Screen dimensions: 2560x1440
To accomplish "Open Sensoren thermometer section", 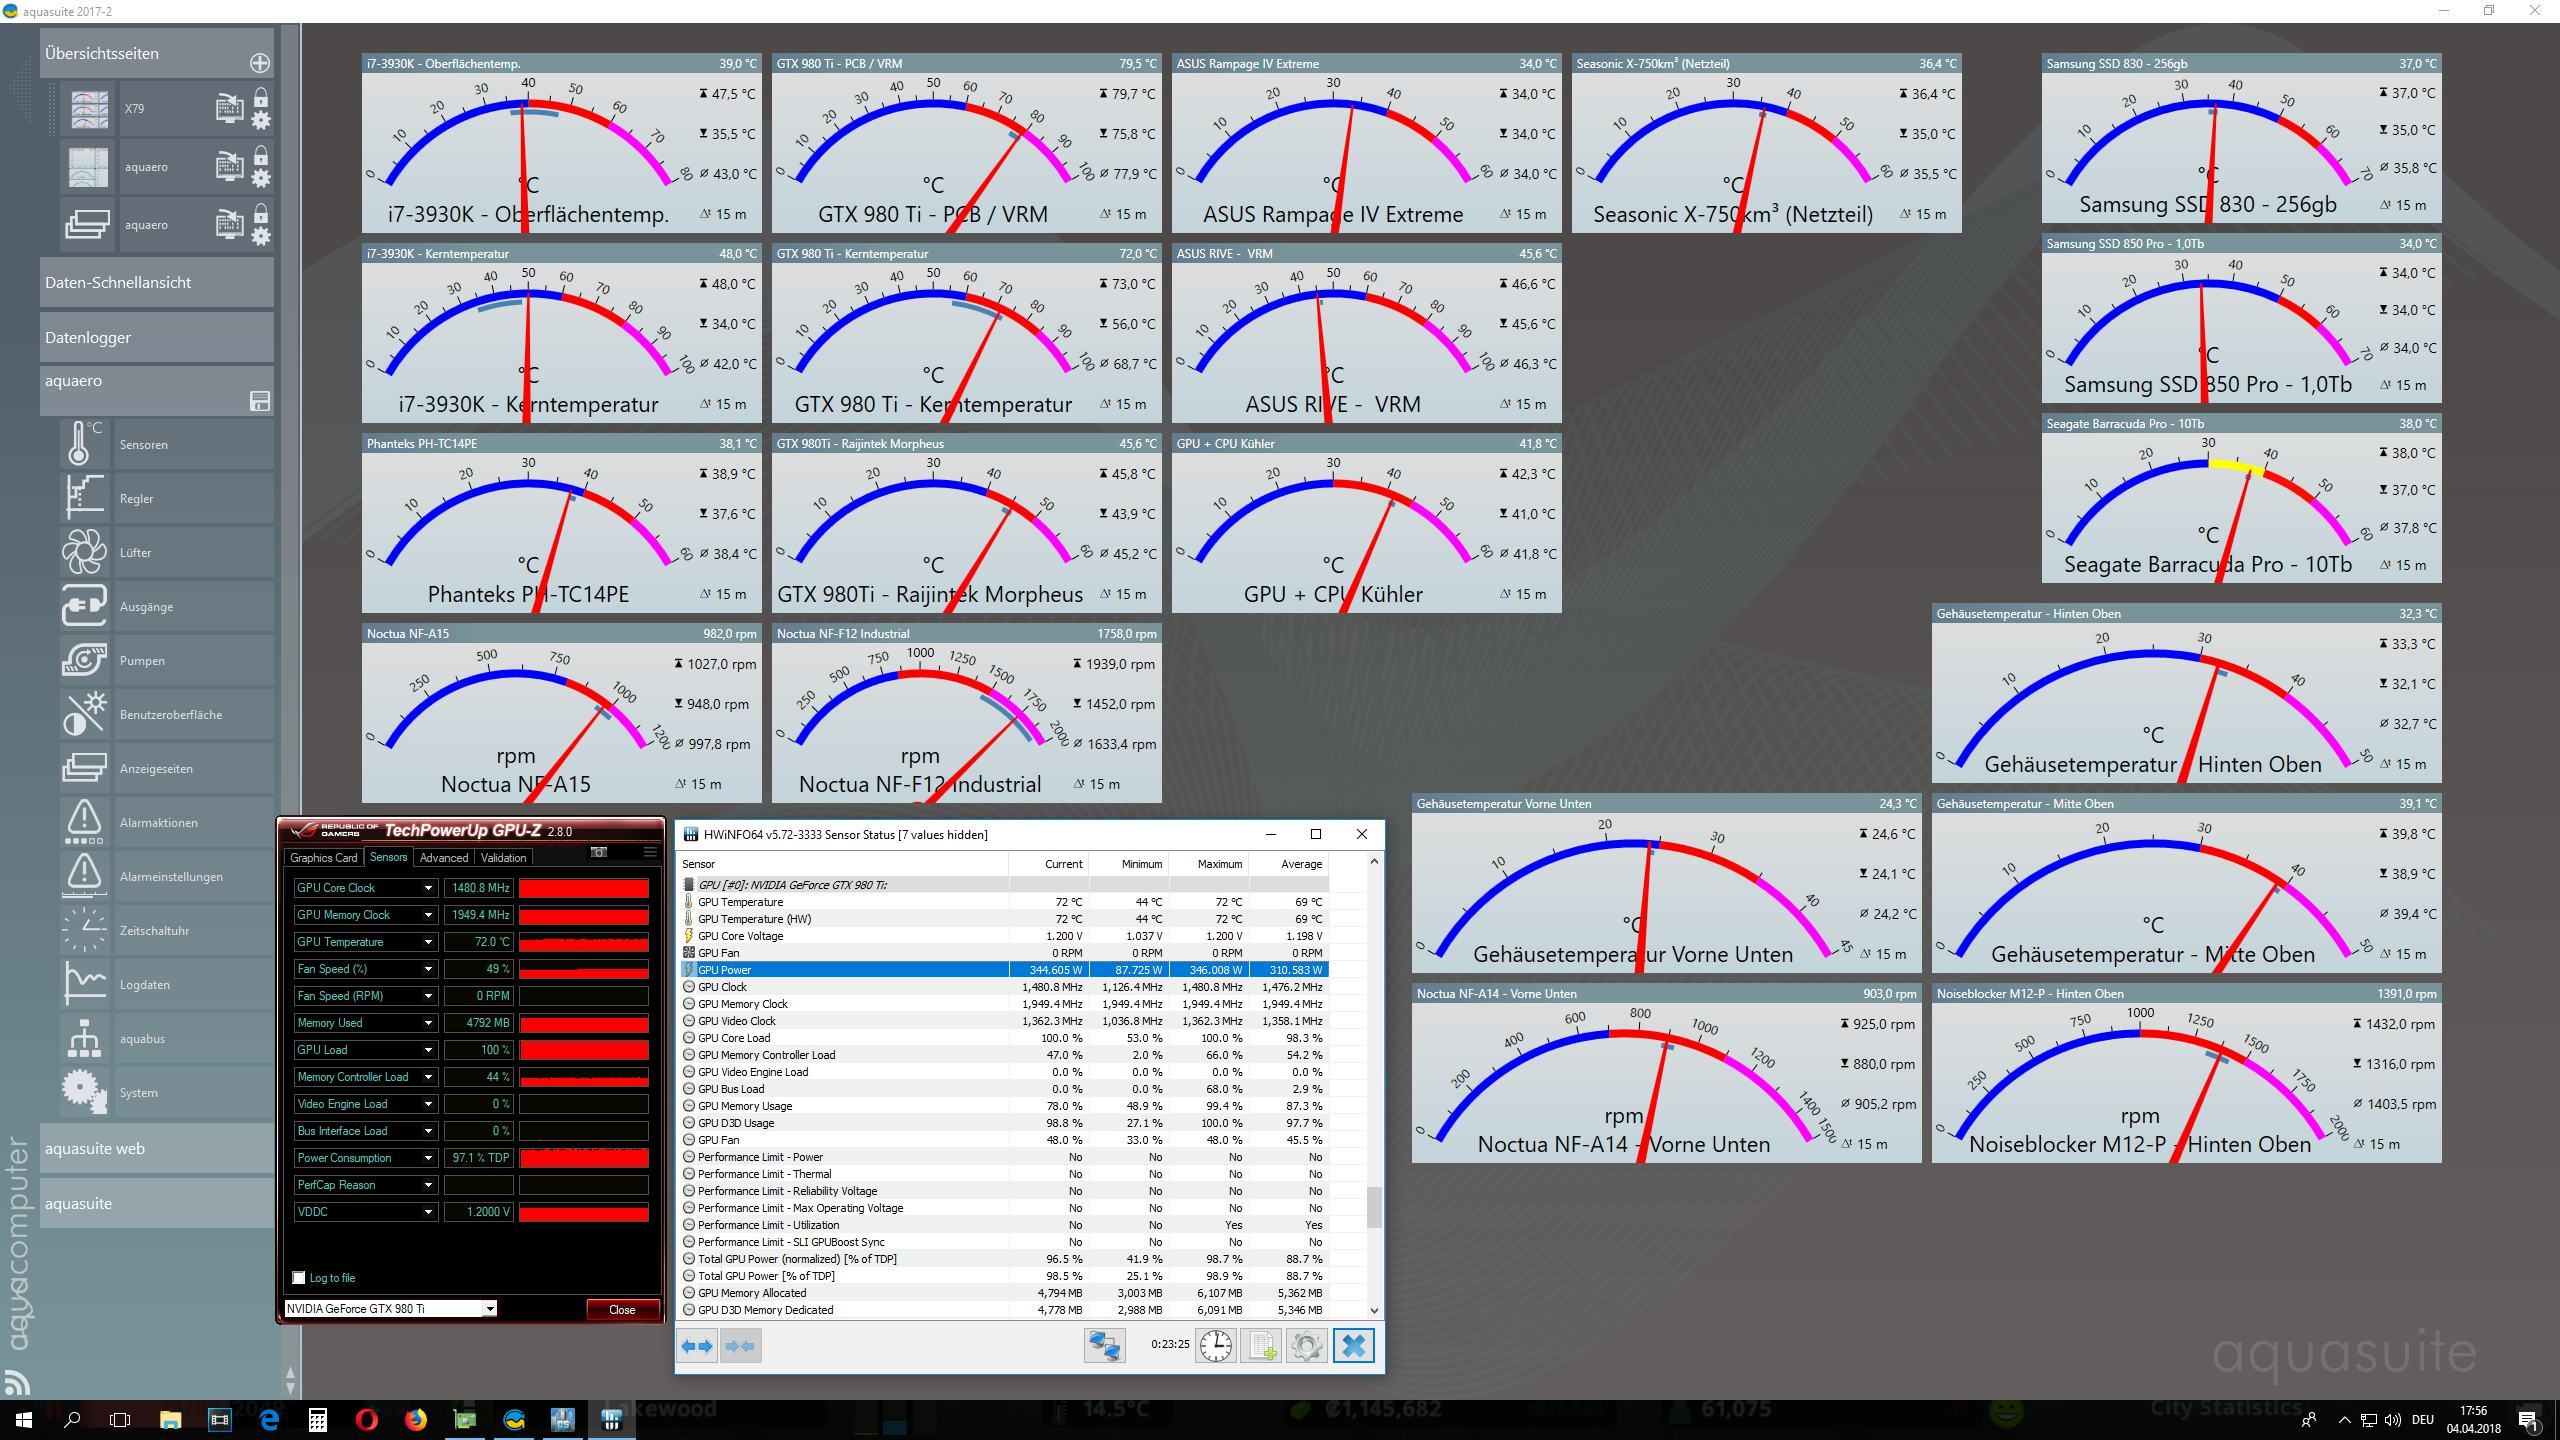I will [x=167, y=445].
